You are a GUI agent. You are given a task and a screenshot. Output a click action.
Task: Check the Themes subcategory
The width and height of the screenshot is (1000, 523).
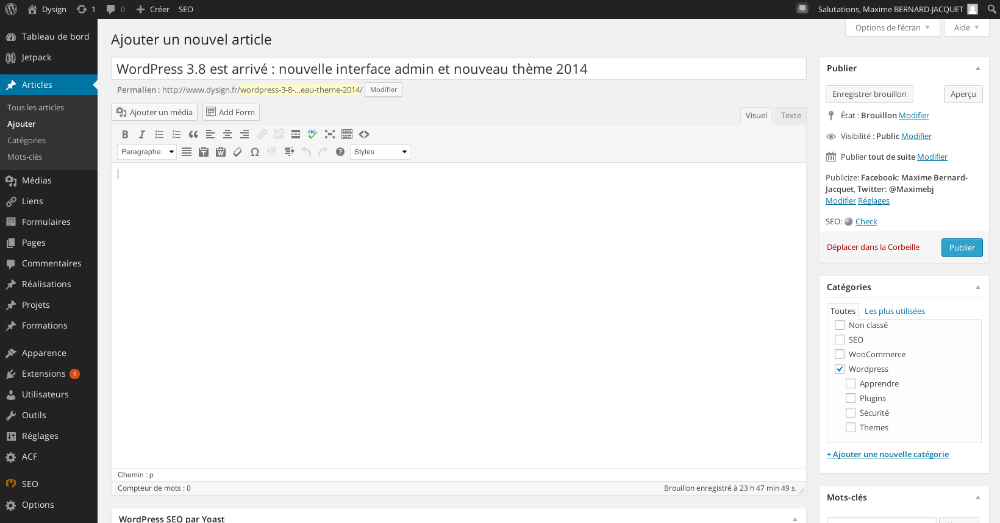click(851, 427)
